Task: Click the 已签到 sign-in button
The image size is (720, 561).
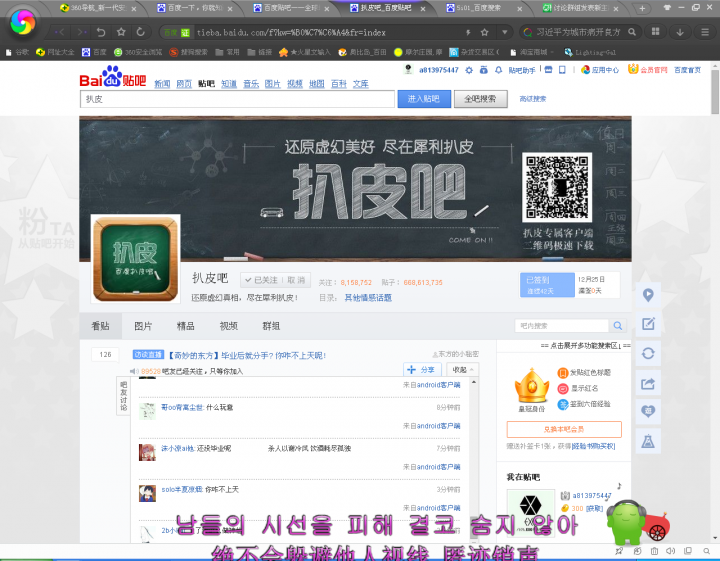Action: click(547, 285)
